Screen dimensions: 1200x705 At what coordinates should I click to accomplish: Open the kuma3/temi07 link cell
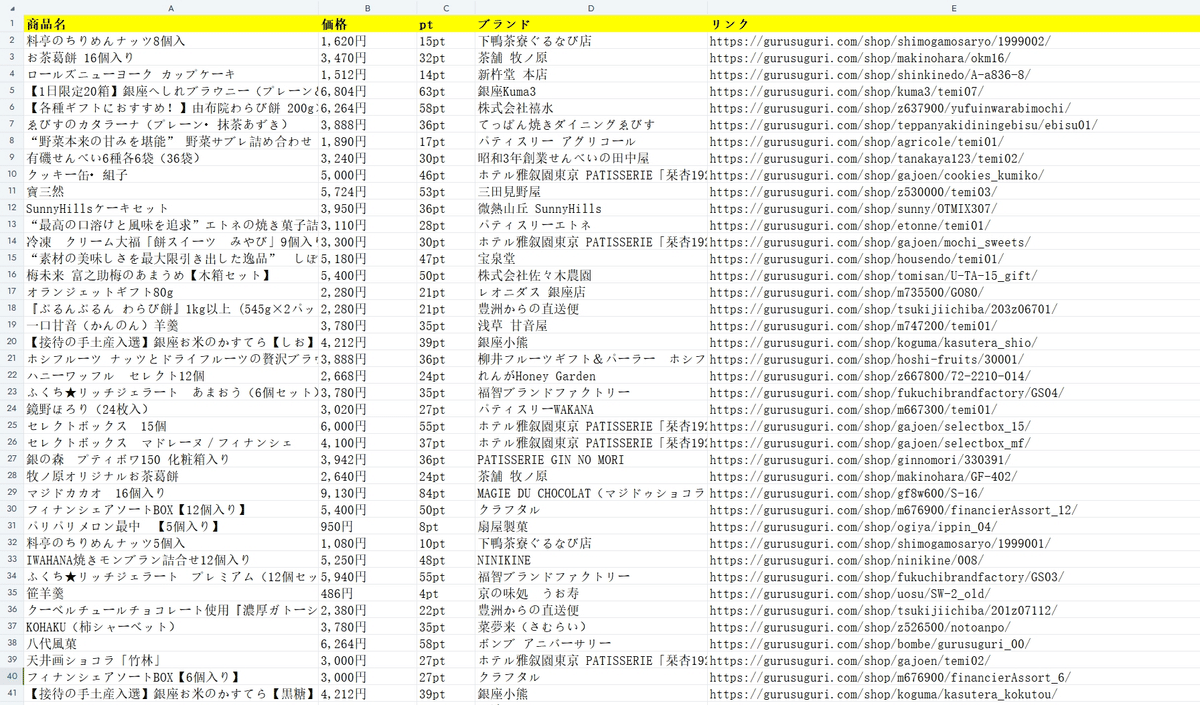(x=954, y=91)
